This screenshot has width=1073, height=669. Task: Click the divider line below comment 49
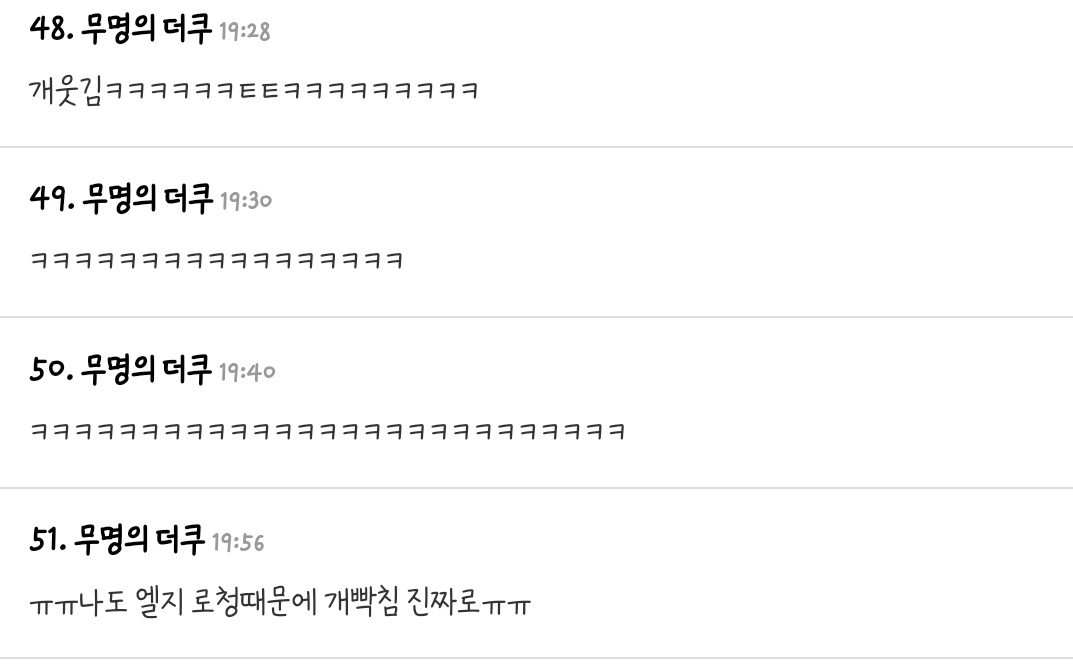pos(536,317)
